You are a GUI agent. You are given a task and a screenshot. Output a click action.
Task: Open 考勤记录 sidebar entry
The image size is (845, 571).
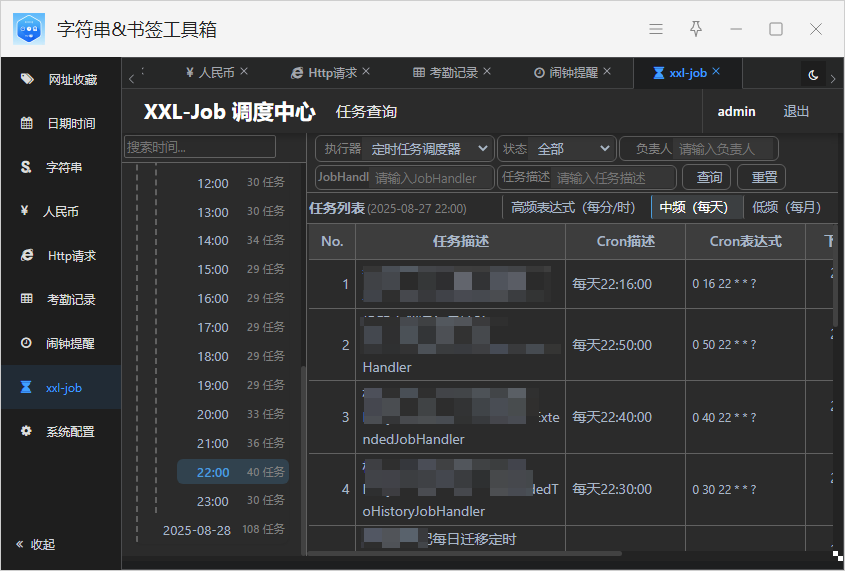click(60, 299)
